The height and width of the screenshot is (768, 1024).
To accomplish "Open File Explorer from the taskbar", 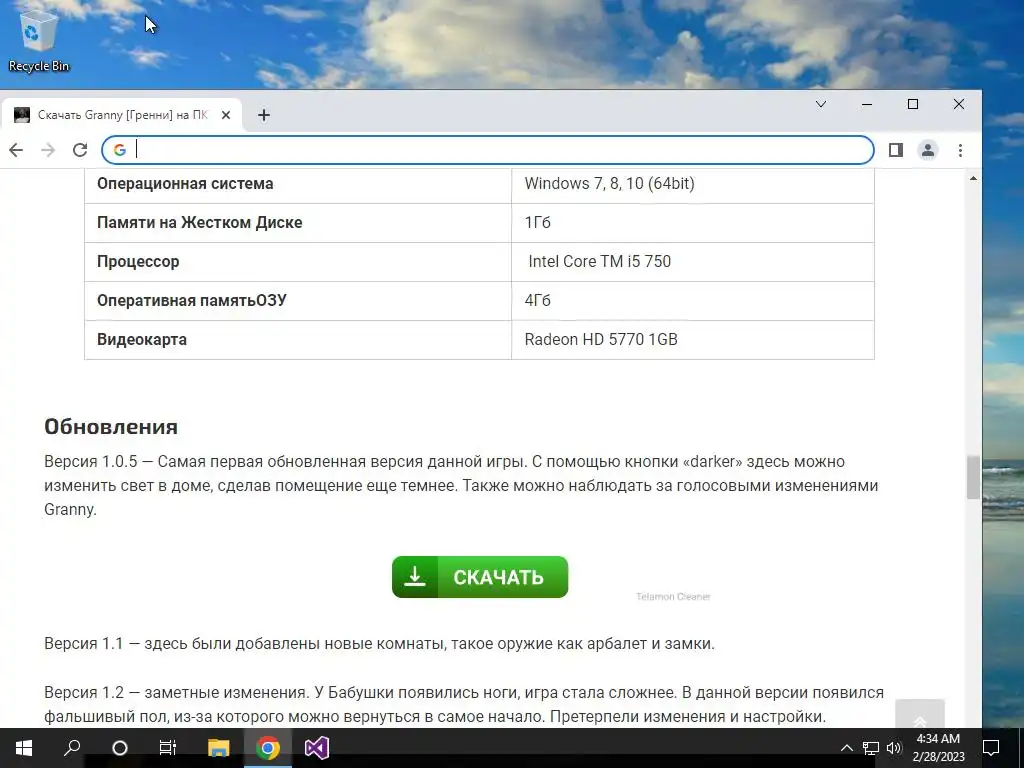I will 218,748.
